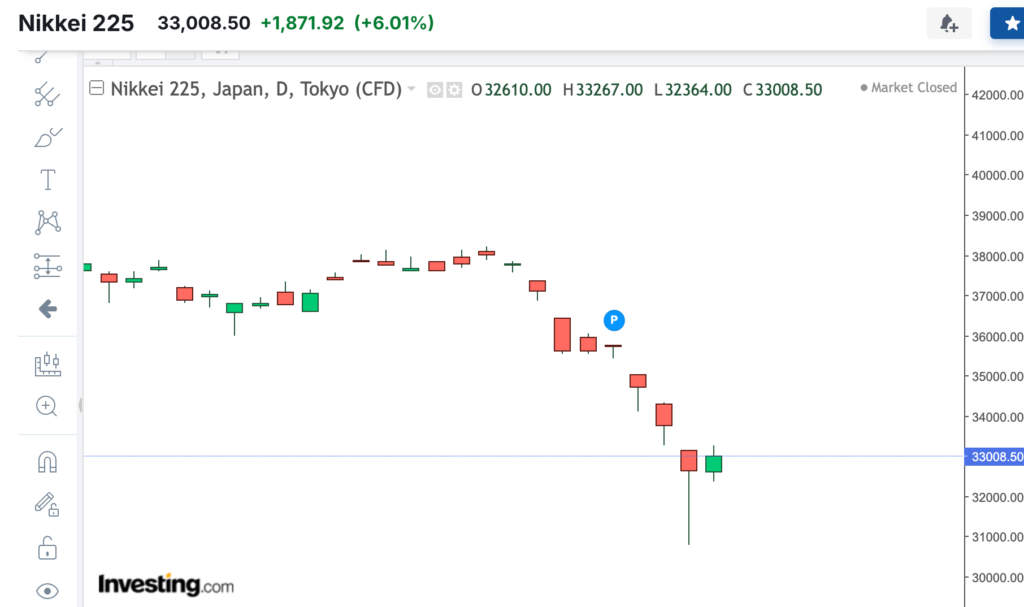Hide all drawings with the eye icon
Screen dimensions: 1024x607
(47, 590)
